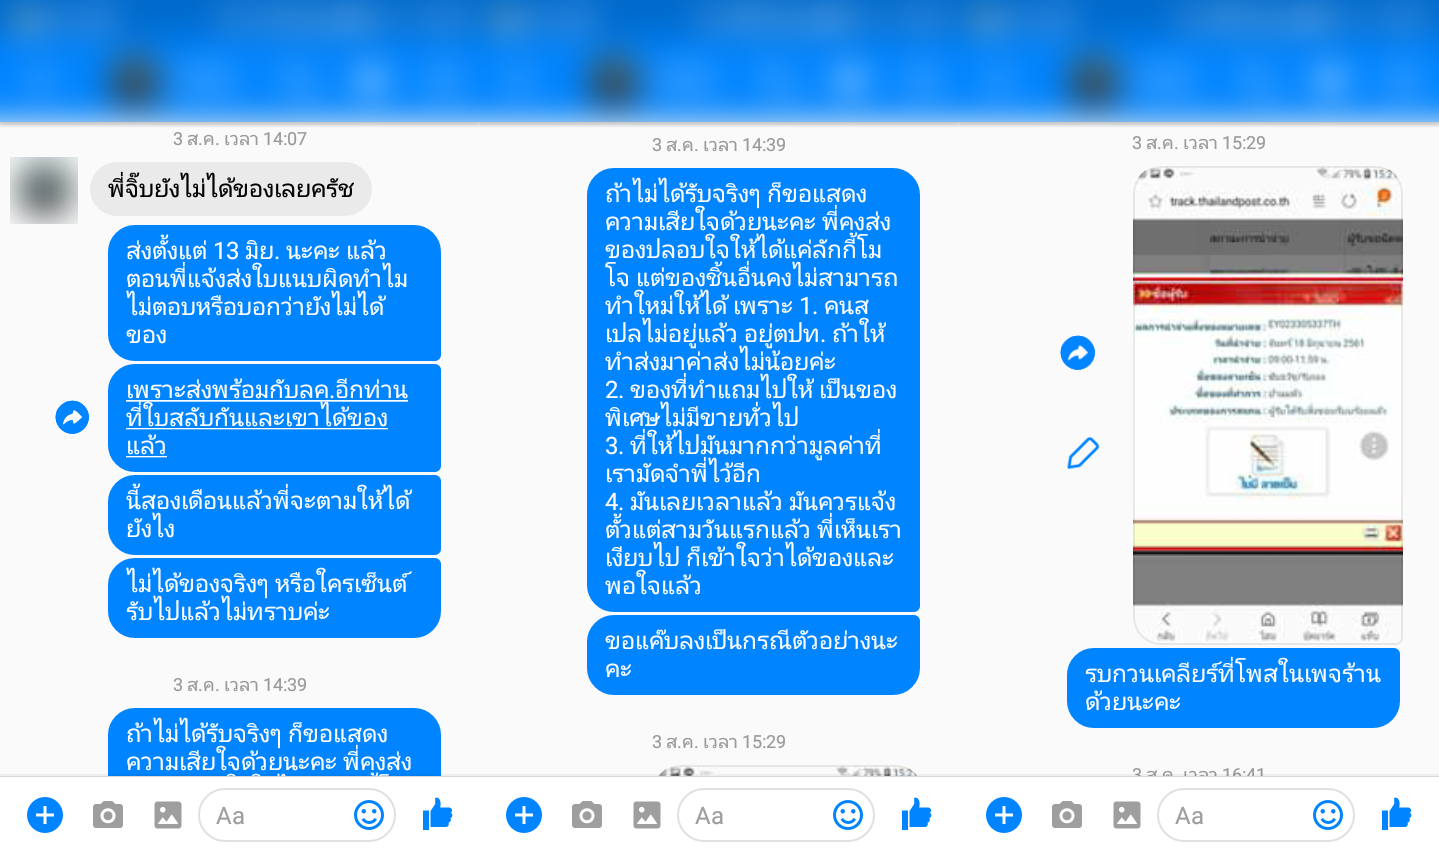The image size is (1439, 854).
Task: Open plus menu in the middle chat panel
Action: tap(524, 815)
